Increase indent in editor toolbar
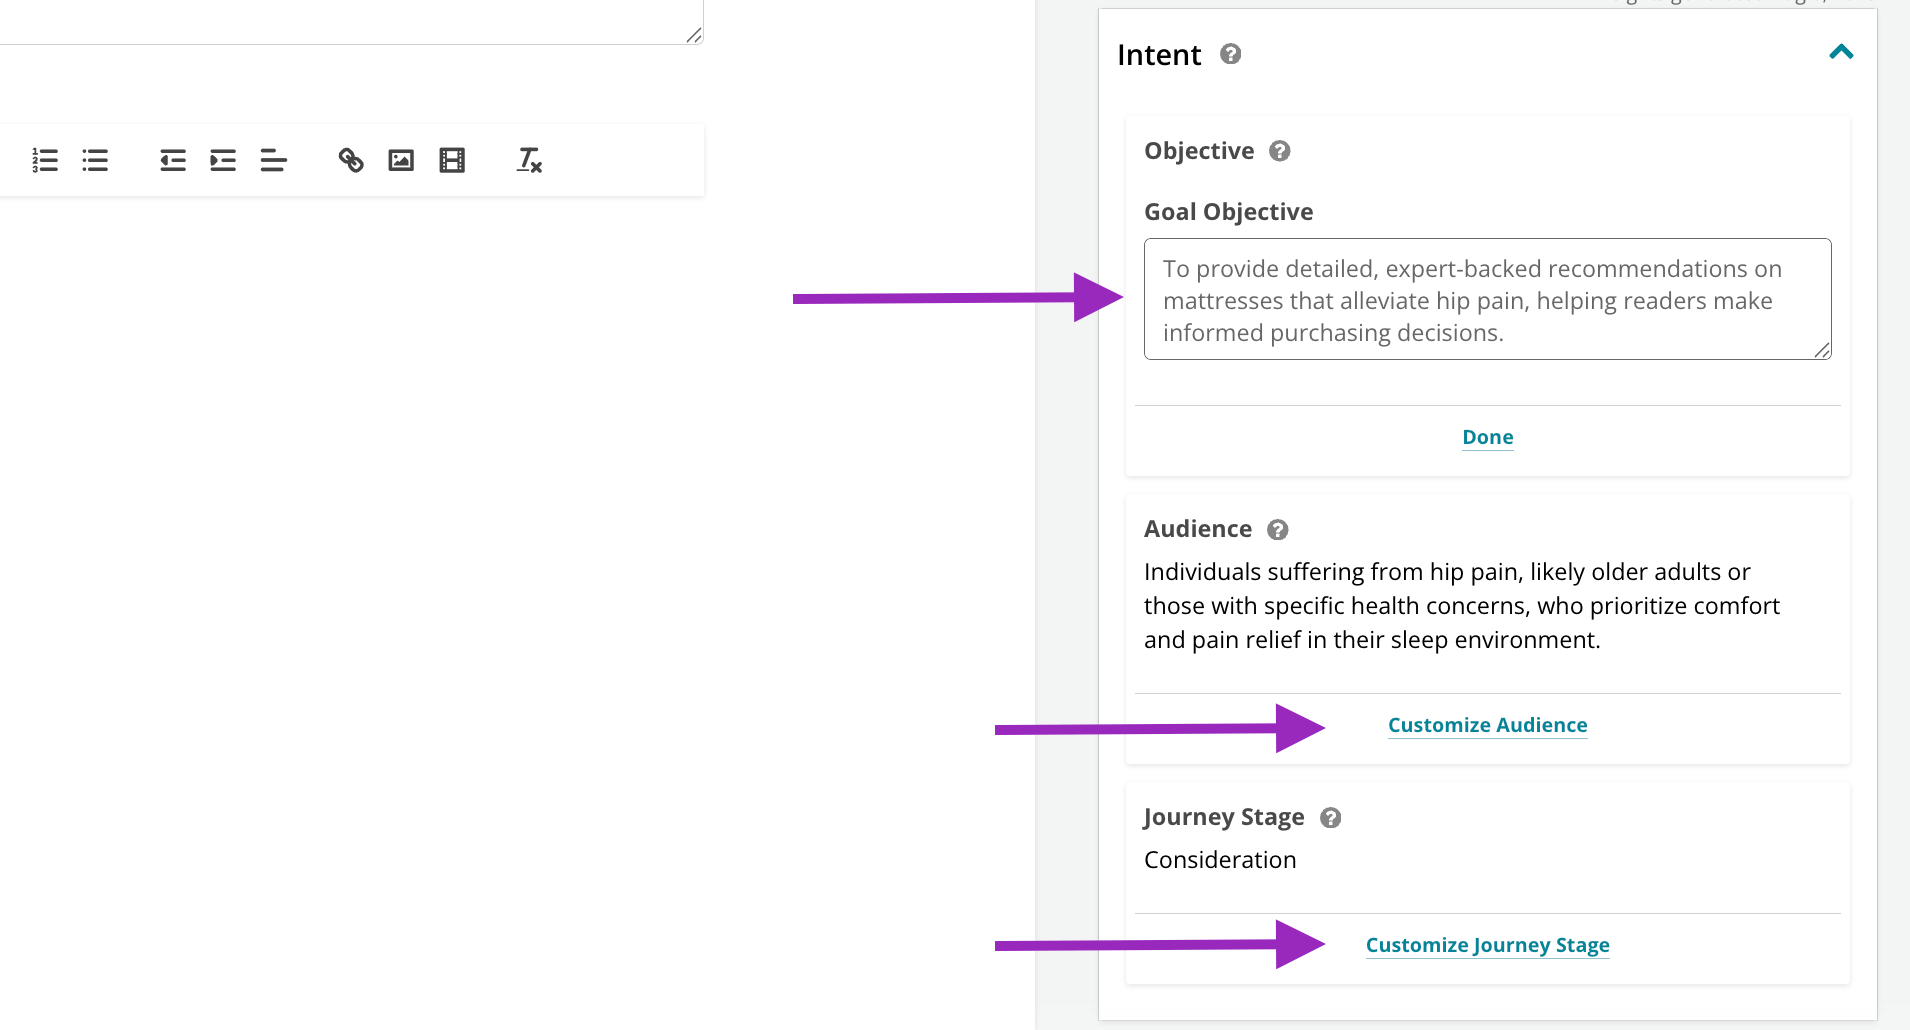The image size is (1910, 1030). pyautogui.click(x=223, y=160)
